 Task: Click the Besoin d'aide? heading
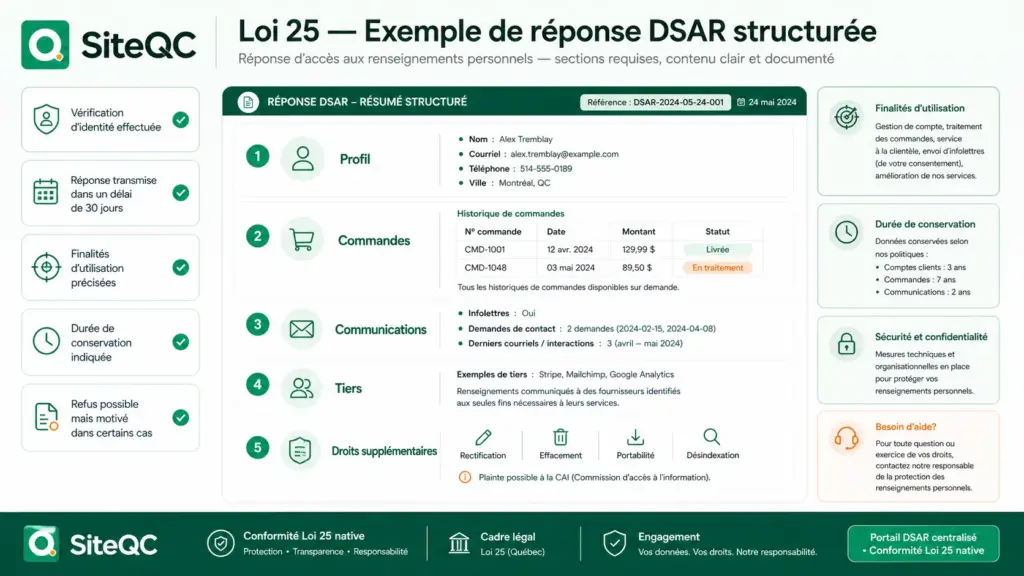pos(905,426)
